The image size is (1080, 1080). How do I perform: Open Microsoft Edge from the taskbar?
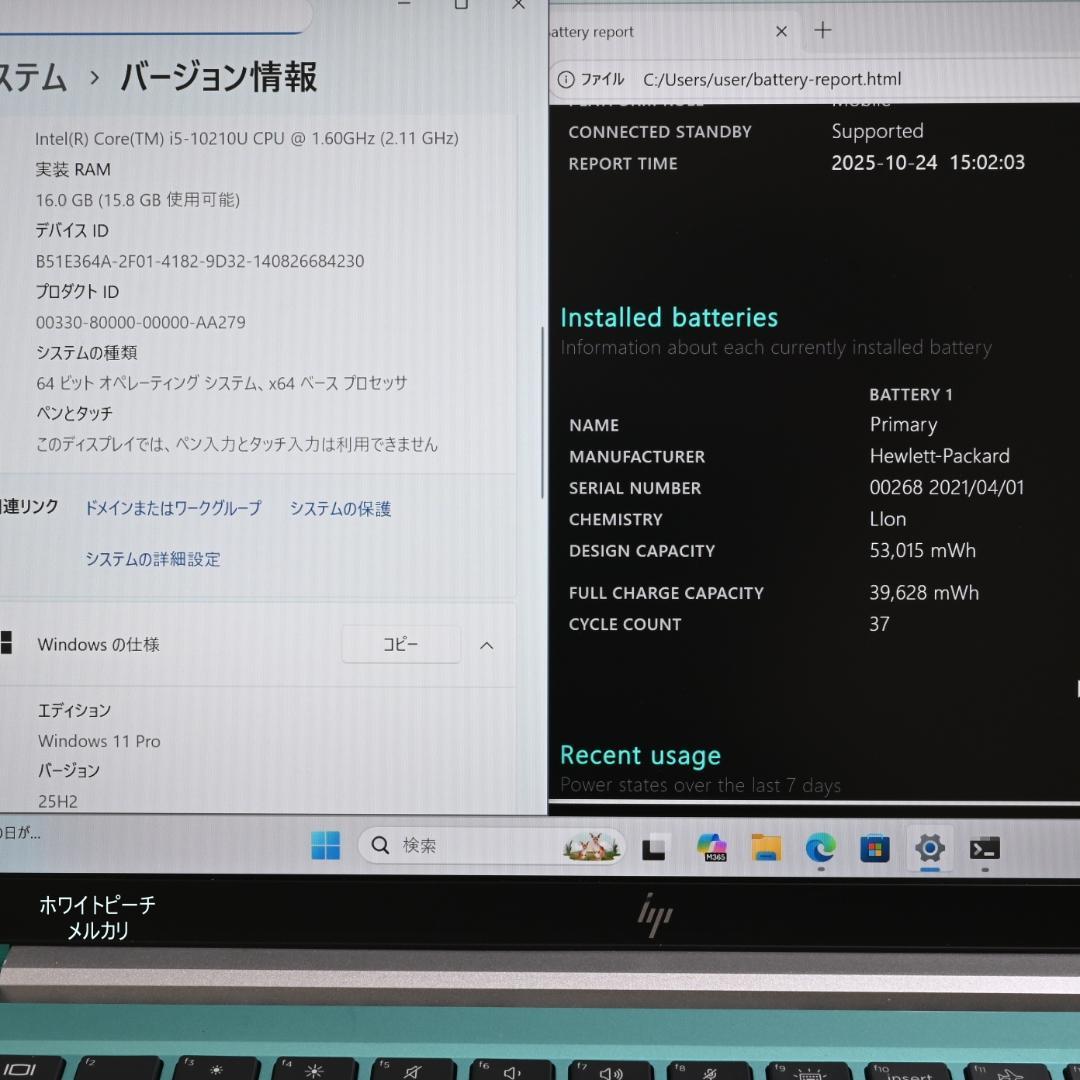pyautogui.click(x=821, y=848)
